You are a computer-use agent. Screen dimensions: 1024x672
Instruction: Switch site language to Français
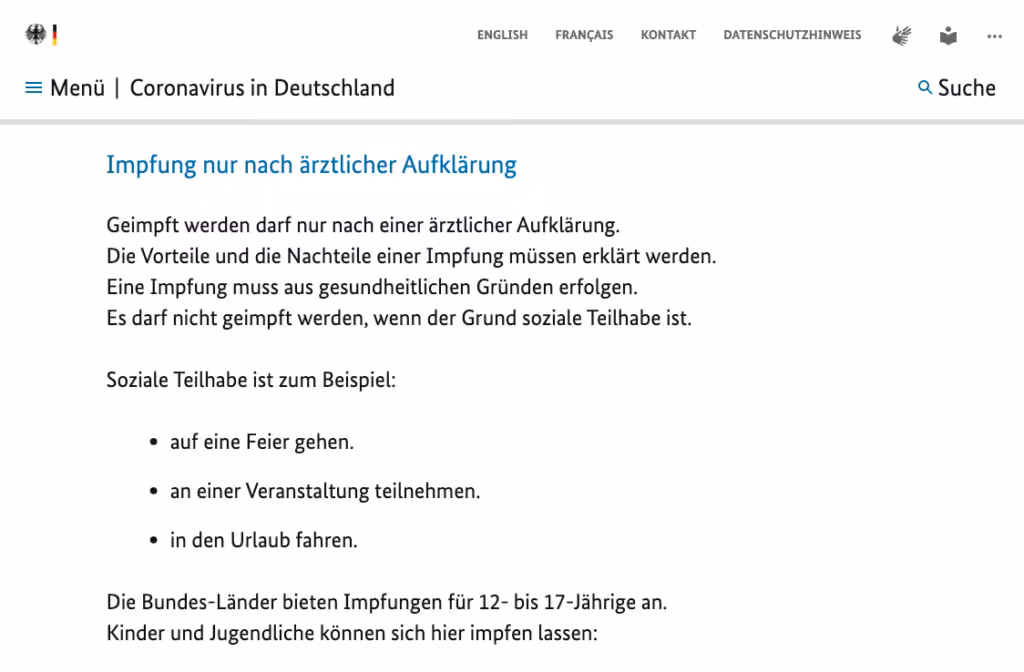[x=584, y=35]
